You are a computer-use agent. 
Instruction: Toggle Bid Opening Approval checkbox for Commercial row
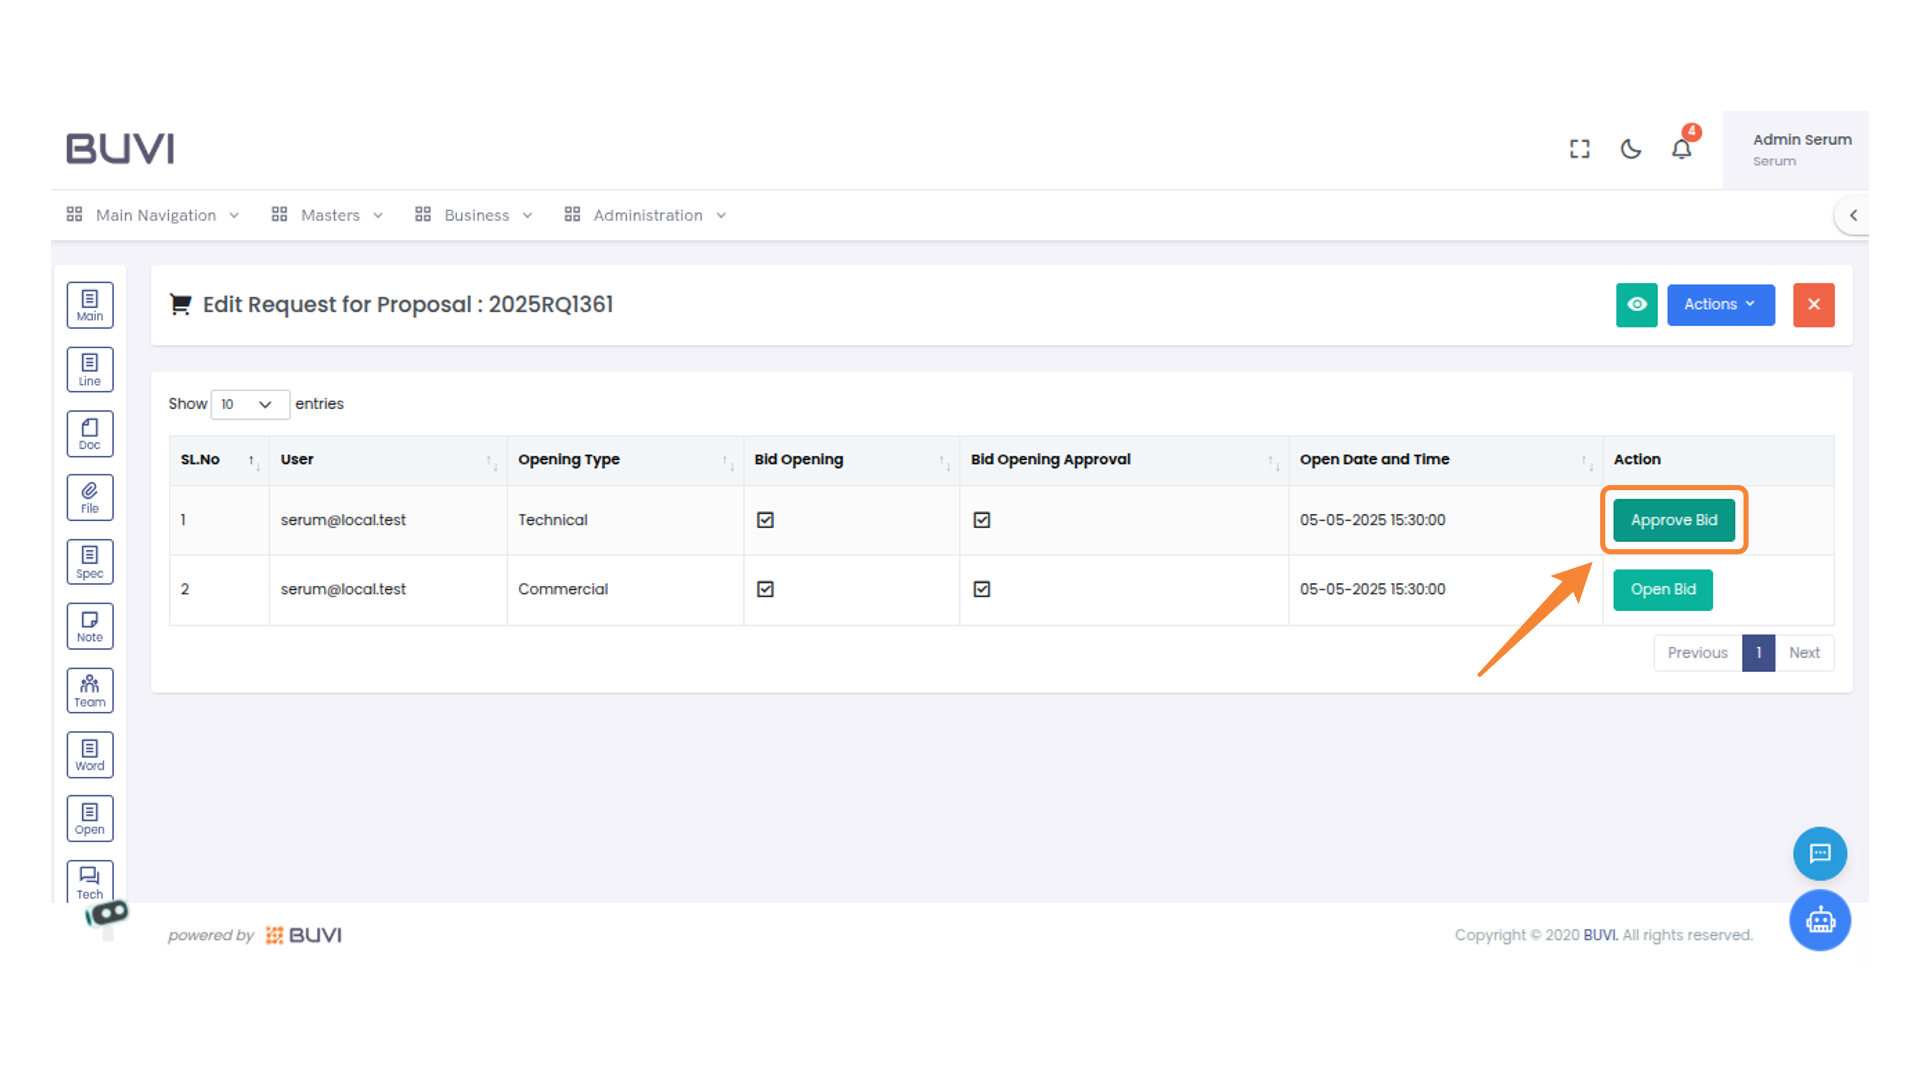(x=982, y=589)
